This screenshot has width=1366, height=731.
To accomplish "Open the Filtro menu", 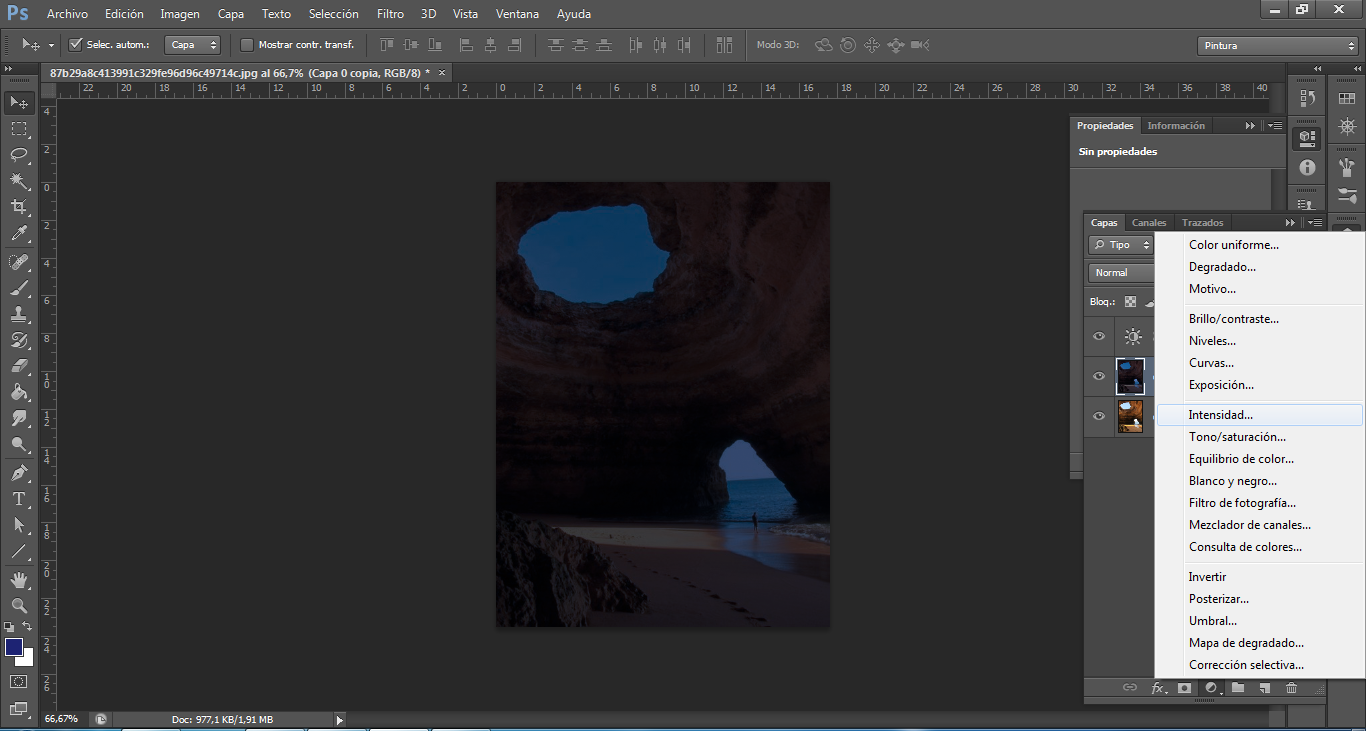I will point(391,14).
